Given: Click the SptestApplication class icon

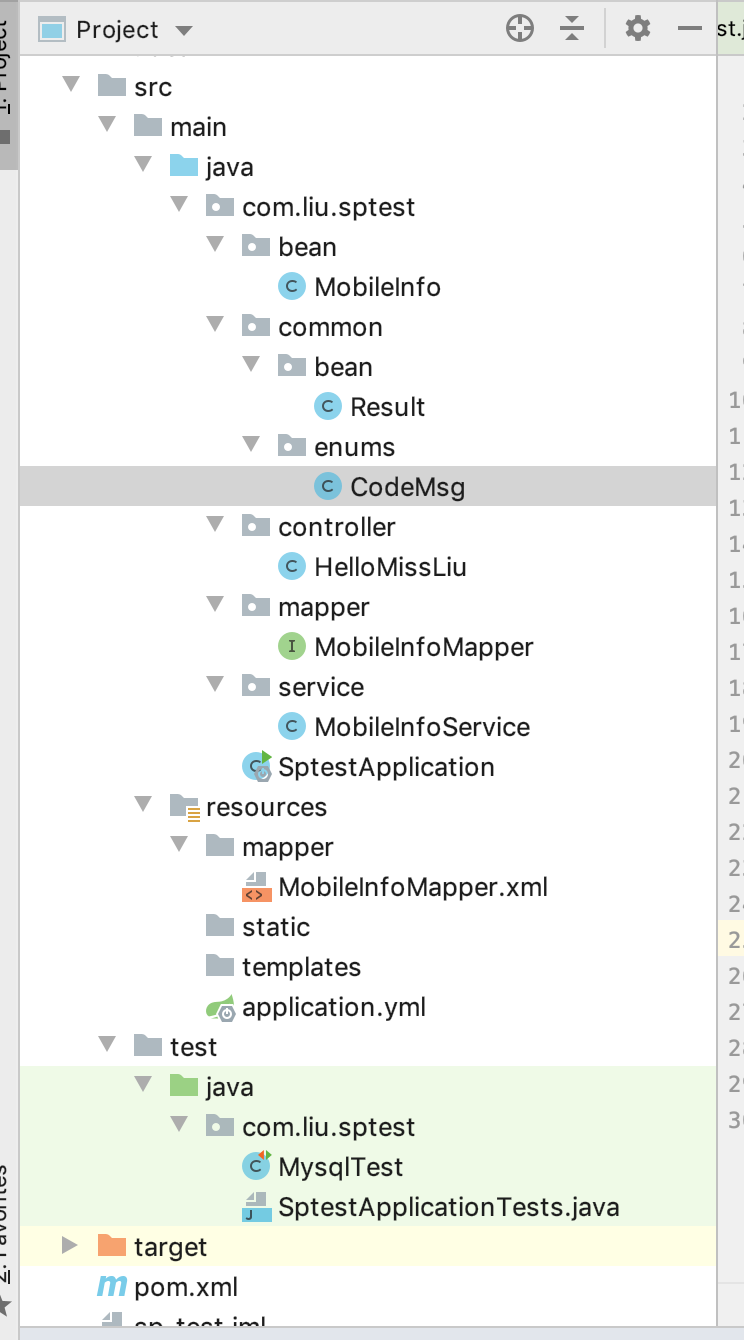Looking at the screenshot, I should (x=256, y=767).
